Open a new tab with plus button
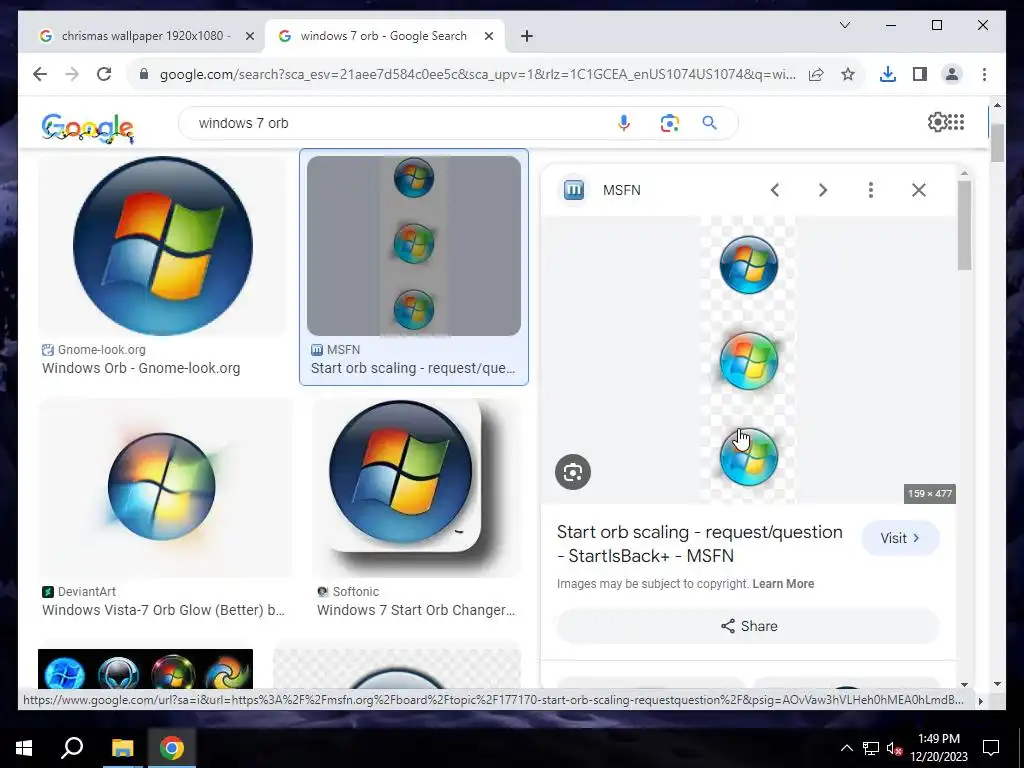The height and width of the screenshot is (768, 1024). tap(527, 36)
